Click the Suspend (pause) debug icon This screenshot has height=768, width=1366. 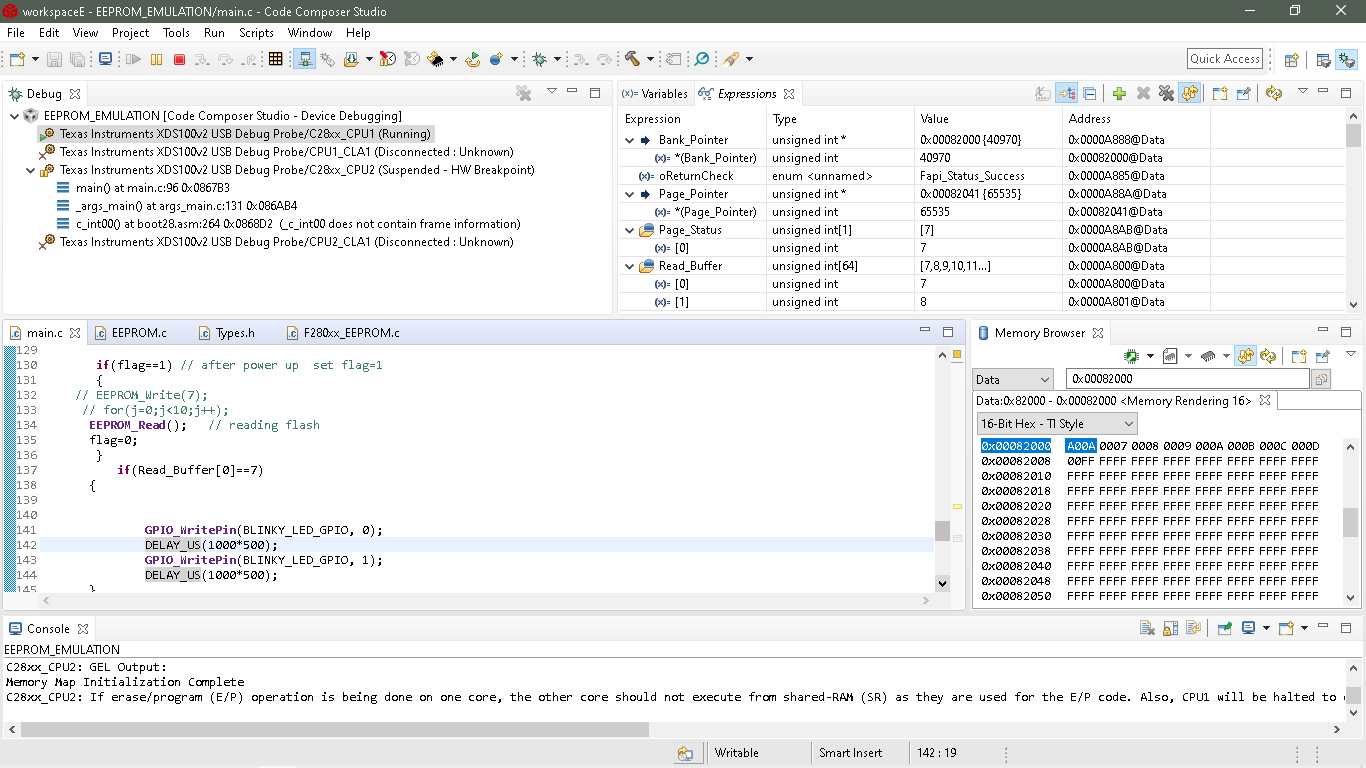coord(156,59)
